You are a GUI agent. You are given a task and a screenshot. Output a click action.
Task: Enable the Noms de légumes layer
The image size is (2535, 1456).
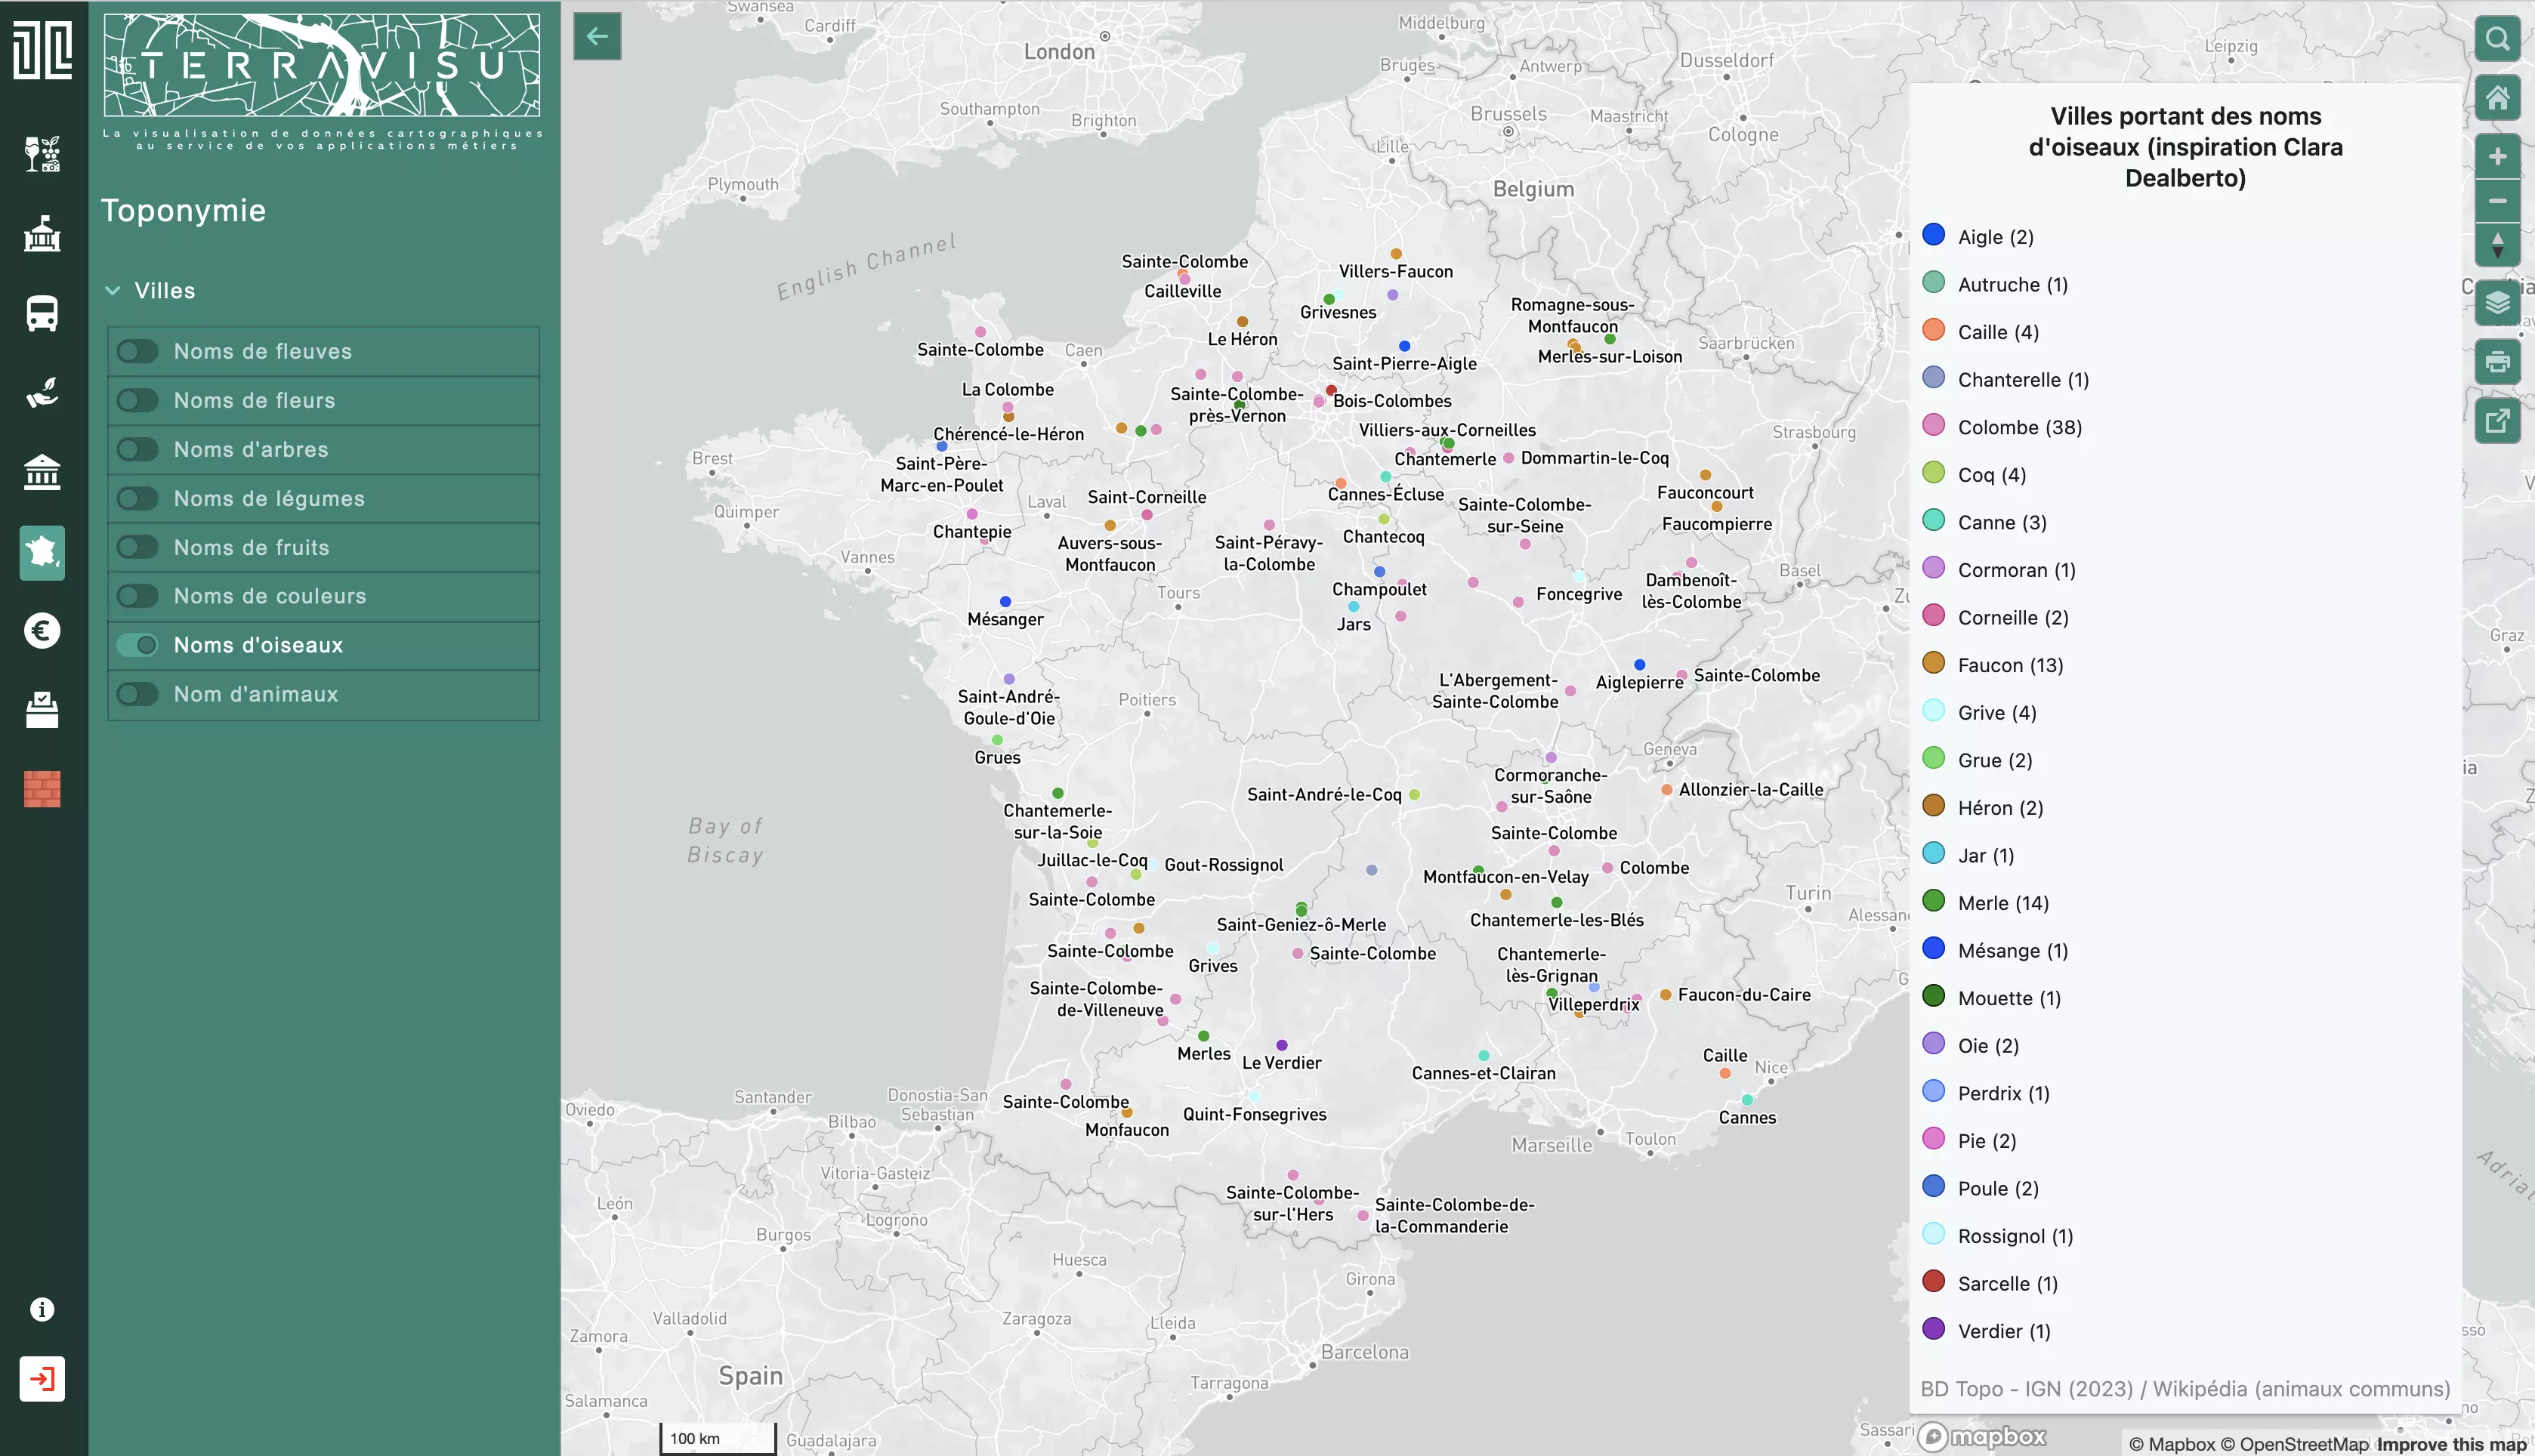pyautogui.click(x=138, y=498)
